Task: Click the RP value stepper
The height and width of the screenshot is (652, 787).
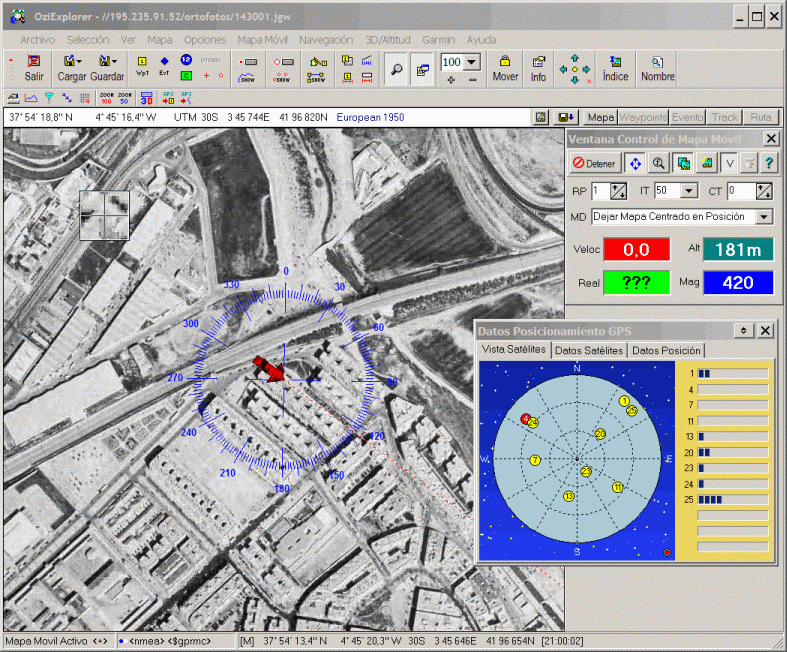Action: [619, 190]
